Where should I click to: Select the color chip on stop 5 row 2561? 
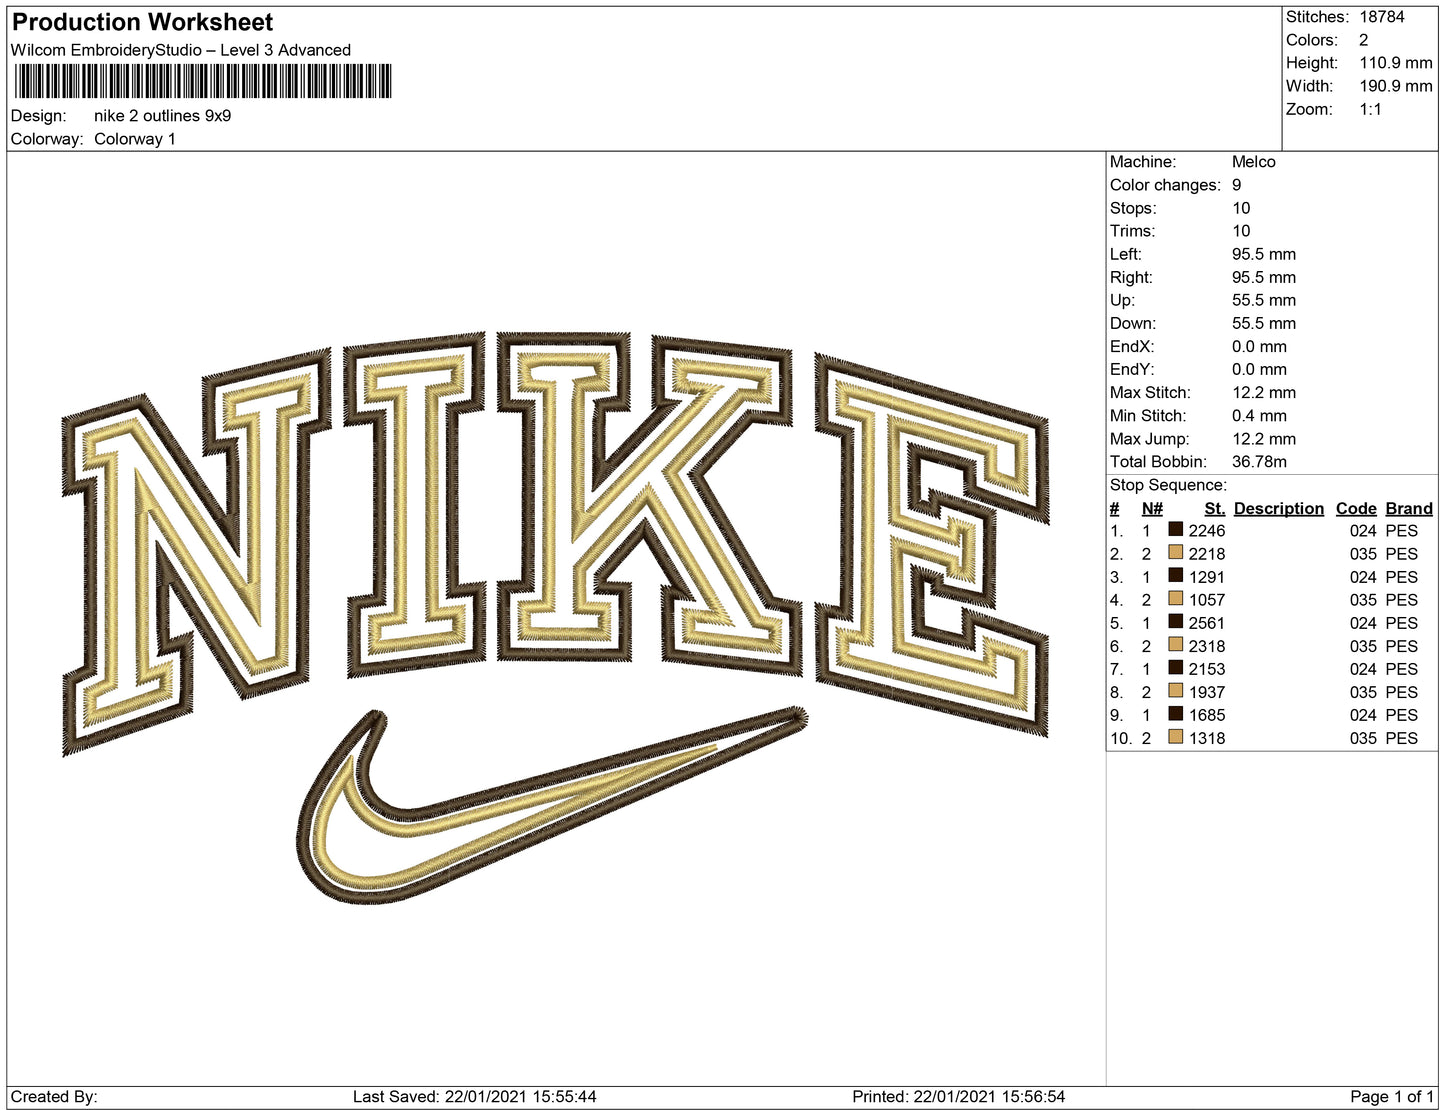coord(1175,622)
